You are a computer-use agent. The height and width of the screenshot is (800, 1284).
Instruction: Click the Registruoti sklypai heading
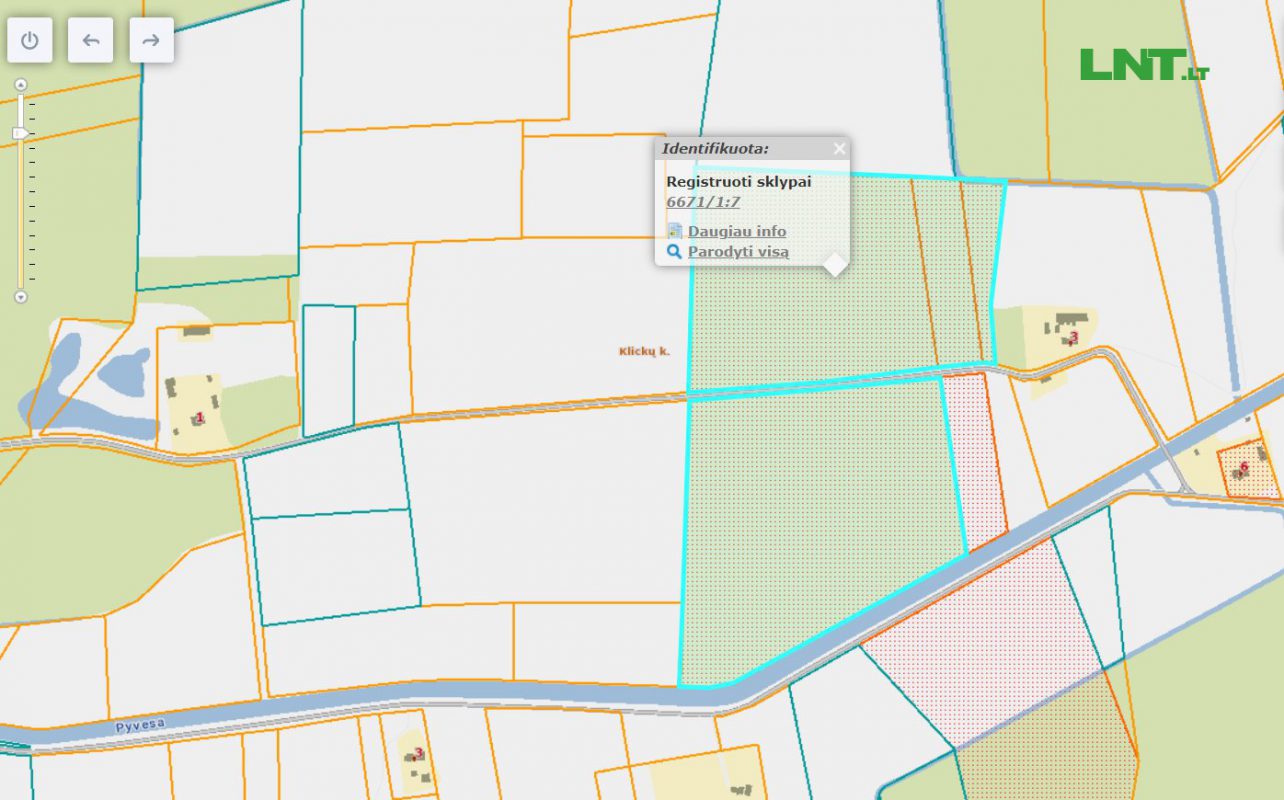739,182
